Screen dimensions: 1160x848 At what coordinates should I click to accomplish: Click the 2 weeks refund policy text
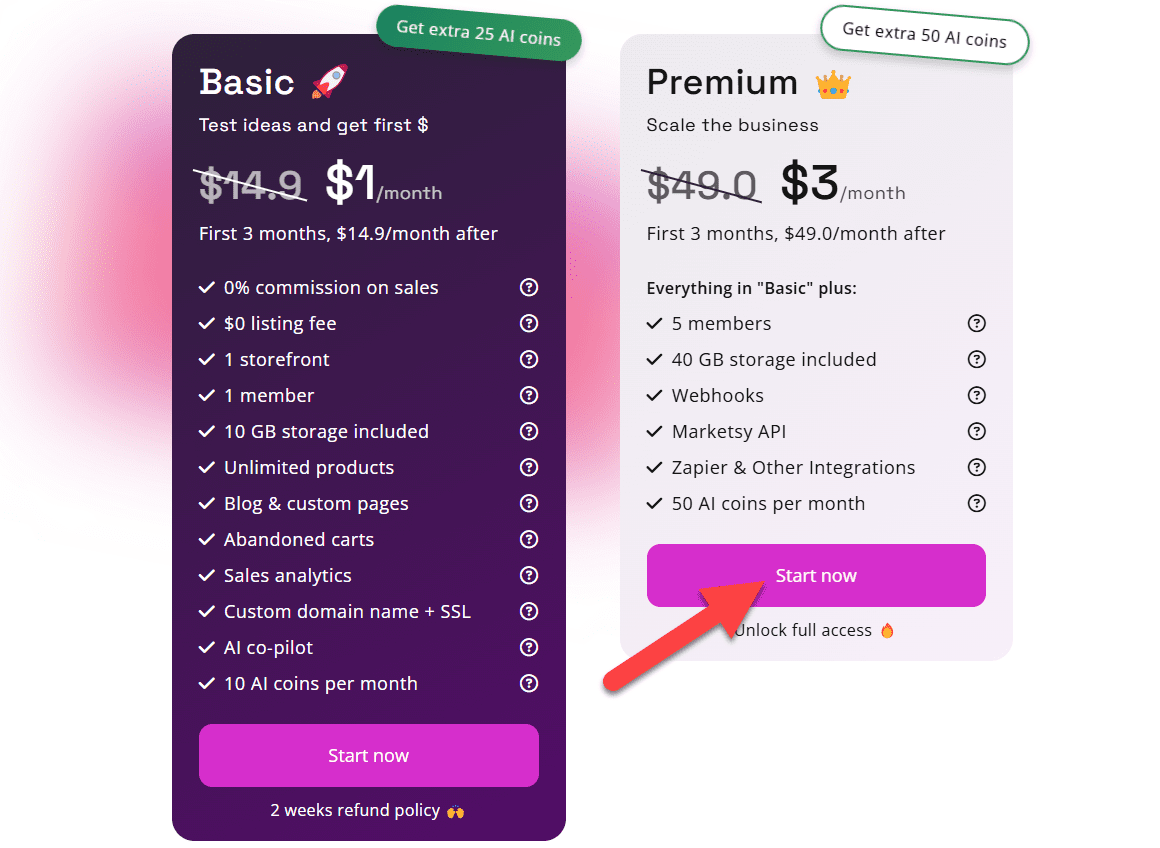pyautogui.click(x=354, y=810)
